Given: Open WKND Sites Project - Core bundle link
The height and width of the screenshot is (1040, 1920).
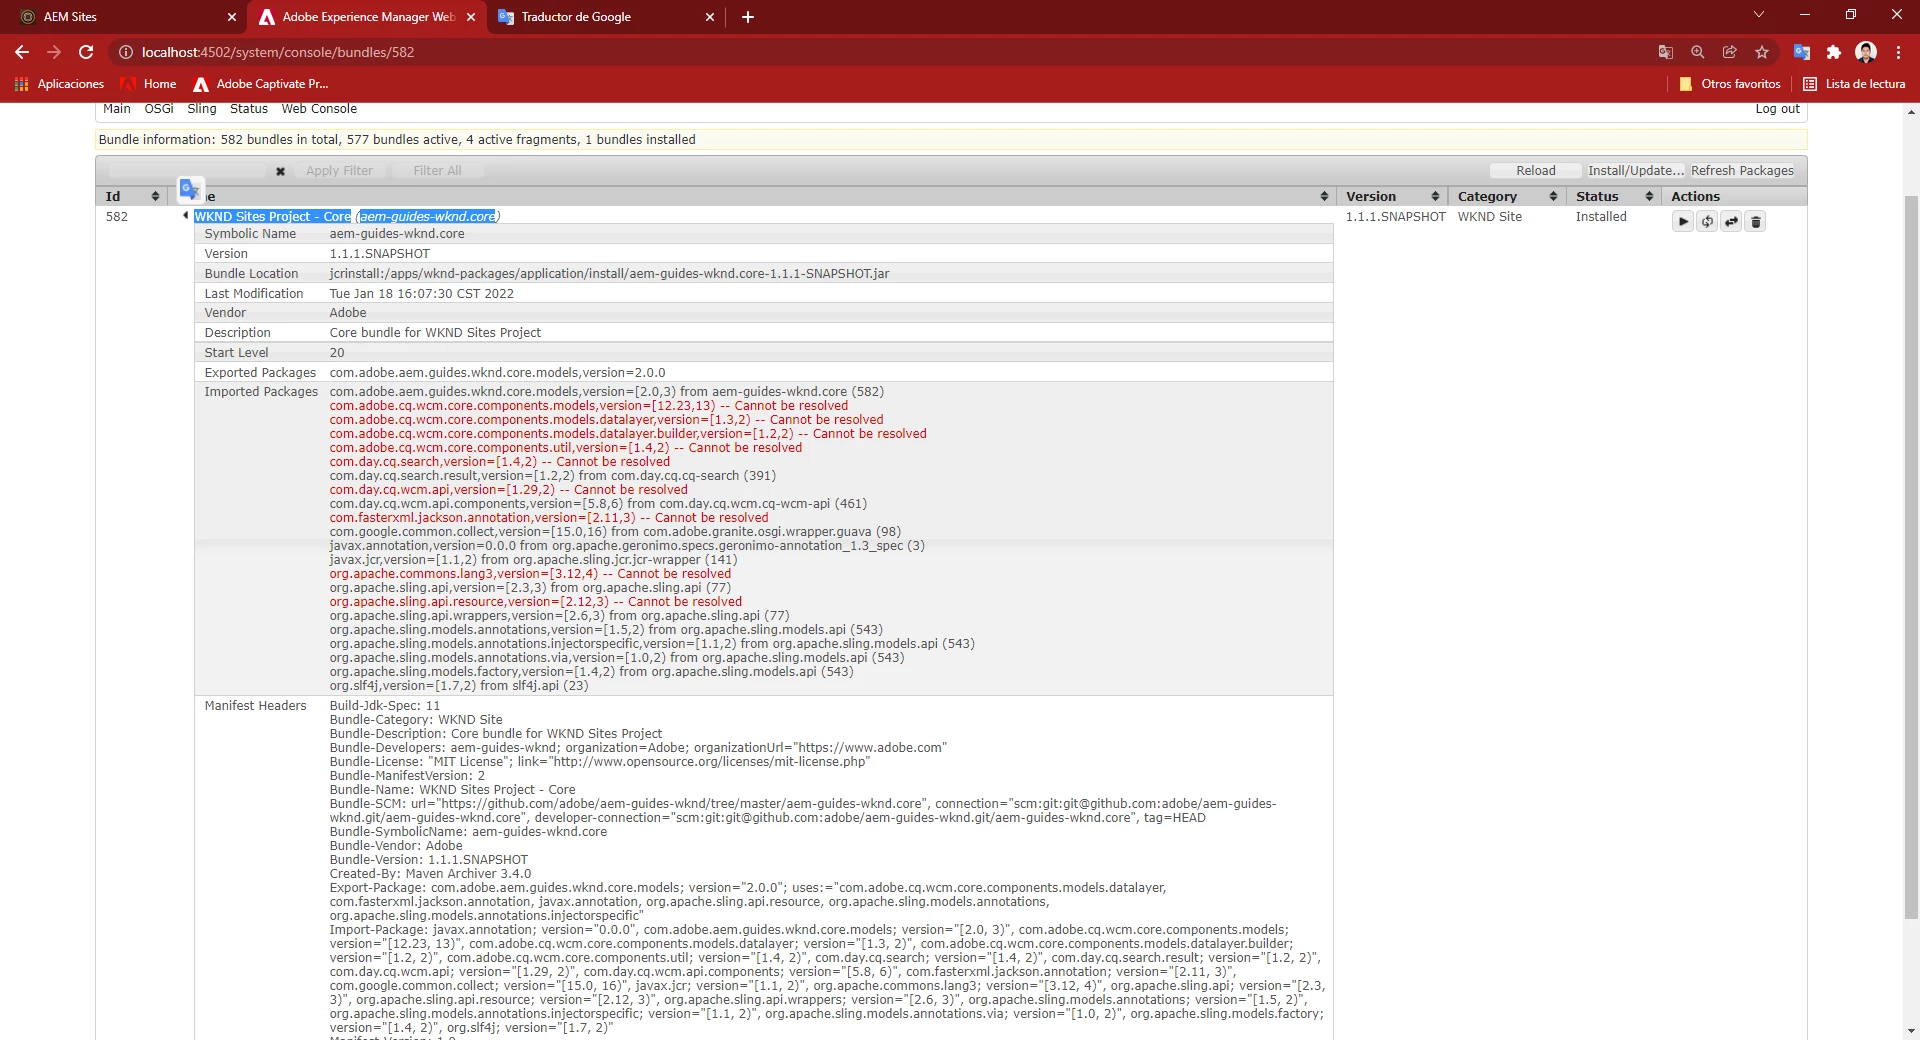Looking at the screenshot, I should tap(272, 217).
